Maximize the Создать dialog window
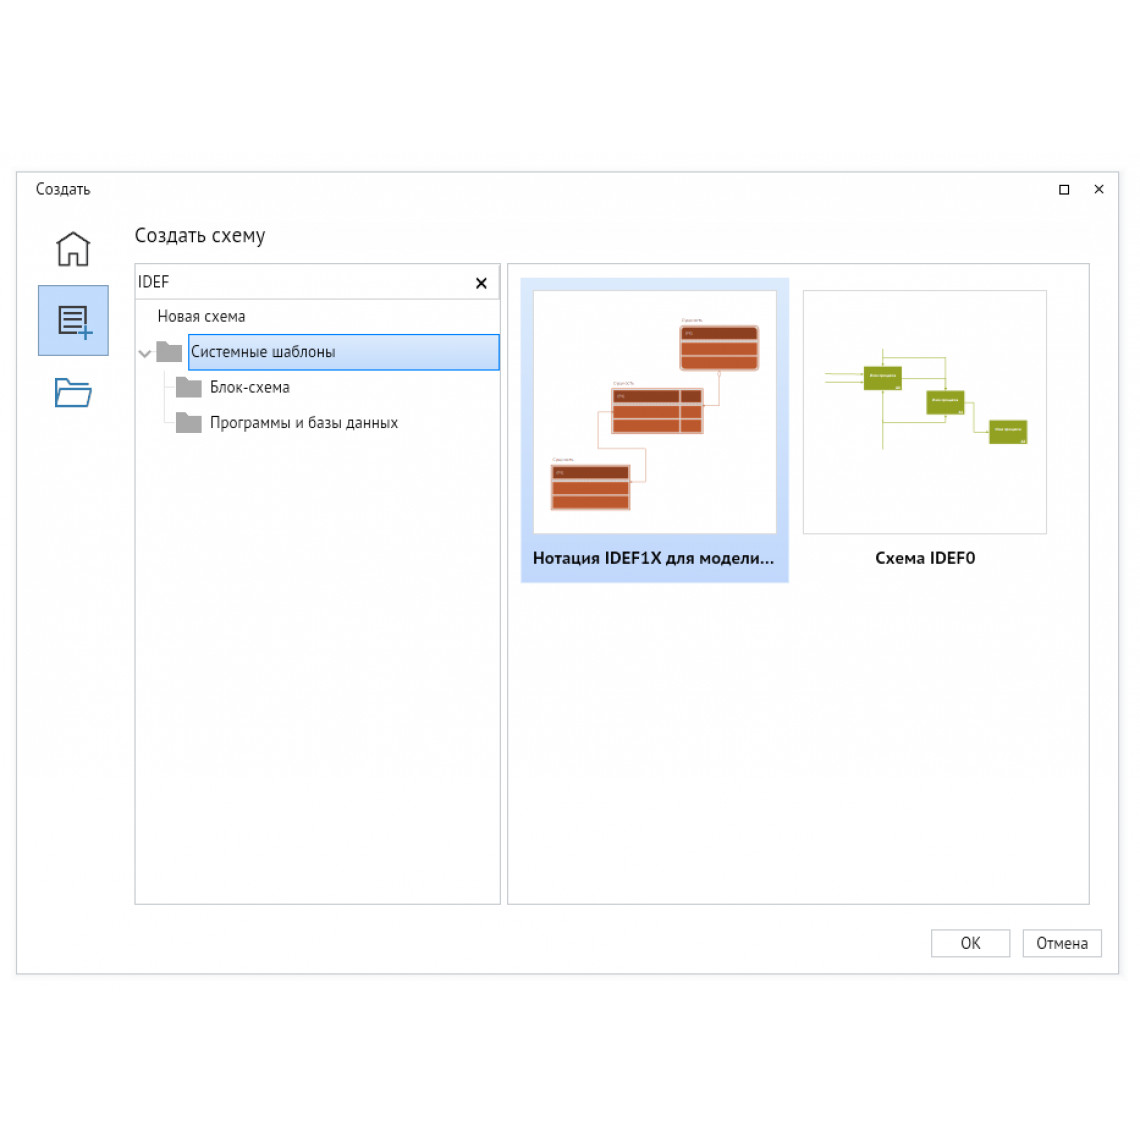The width and height of the screenshot is (1140, 1140). 1064,190
